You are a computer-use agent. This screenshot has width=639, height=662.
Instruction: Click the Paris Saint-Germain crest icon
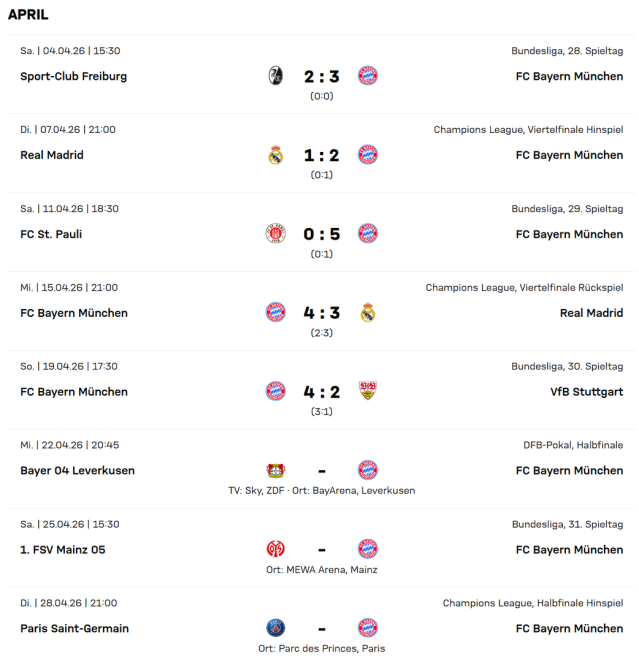275,628
